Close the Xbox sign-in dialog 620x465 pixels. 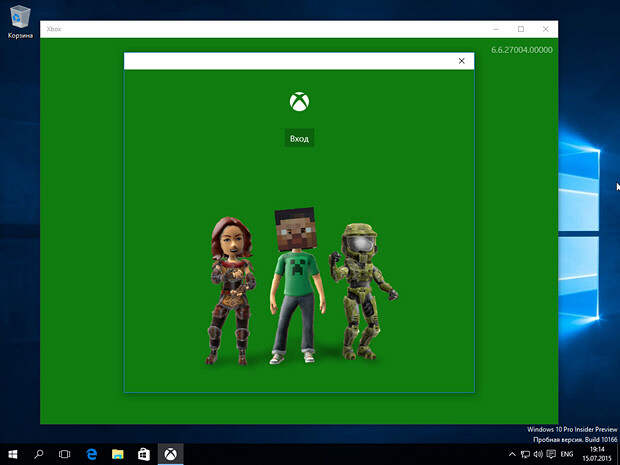(x=461, y=61)
